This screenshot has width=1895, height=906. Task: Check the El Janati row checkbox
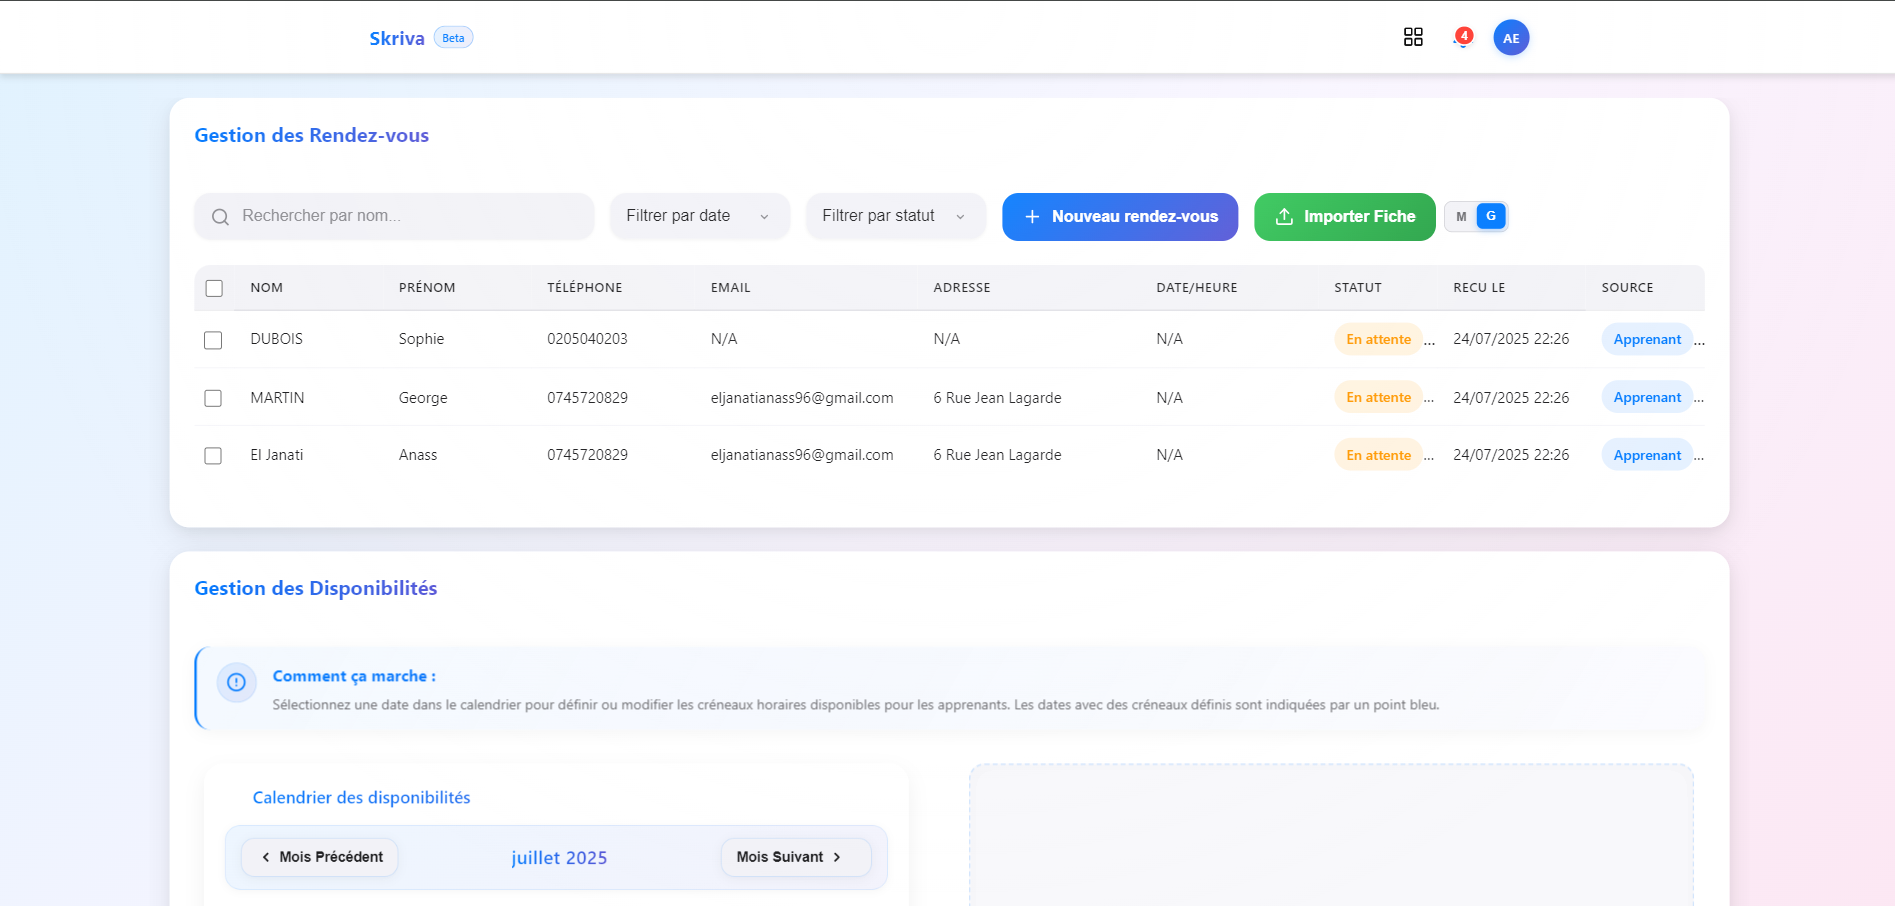[x=213, y=456]
